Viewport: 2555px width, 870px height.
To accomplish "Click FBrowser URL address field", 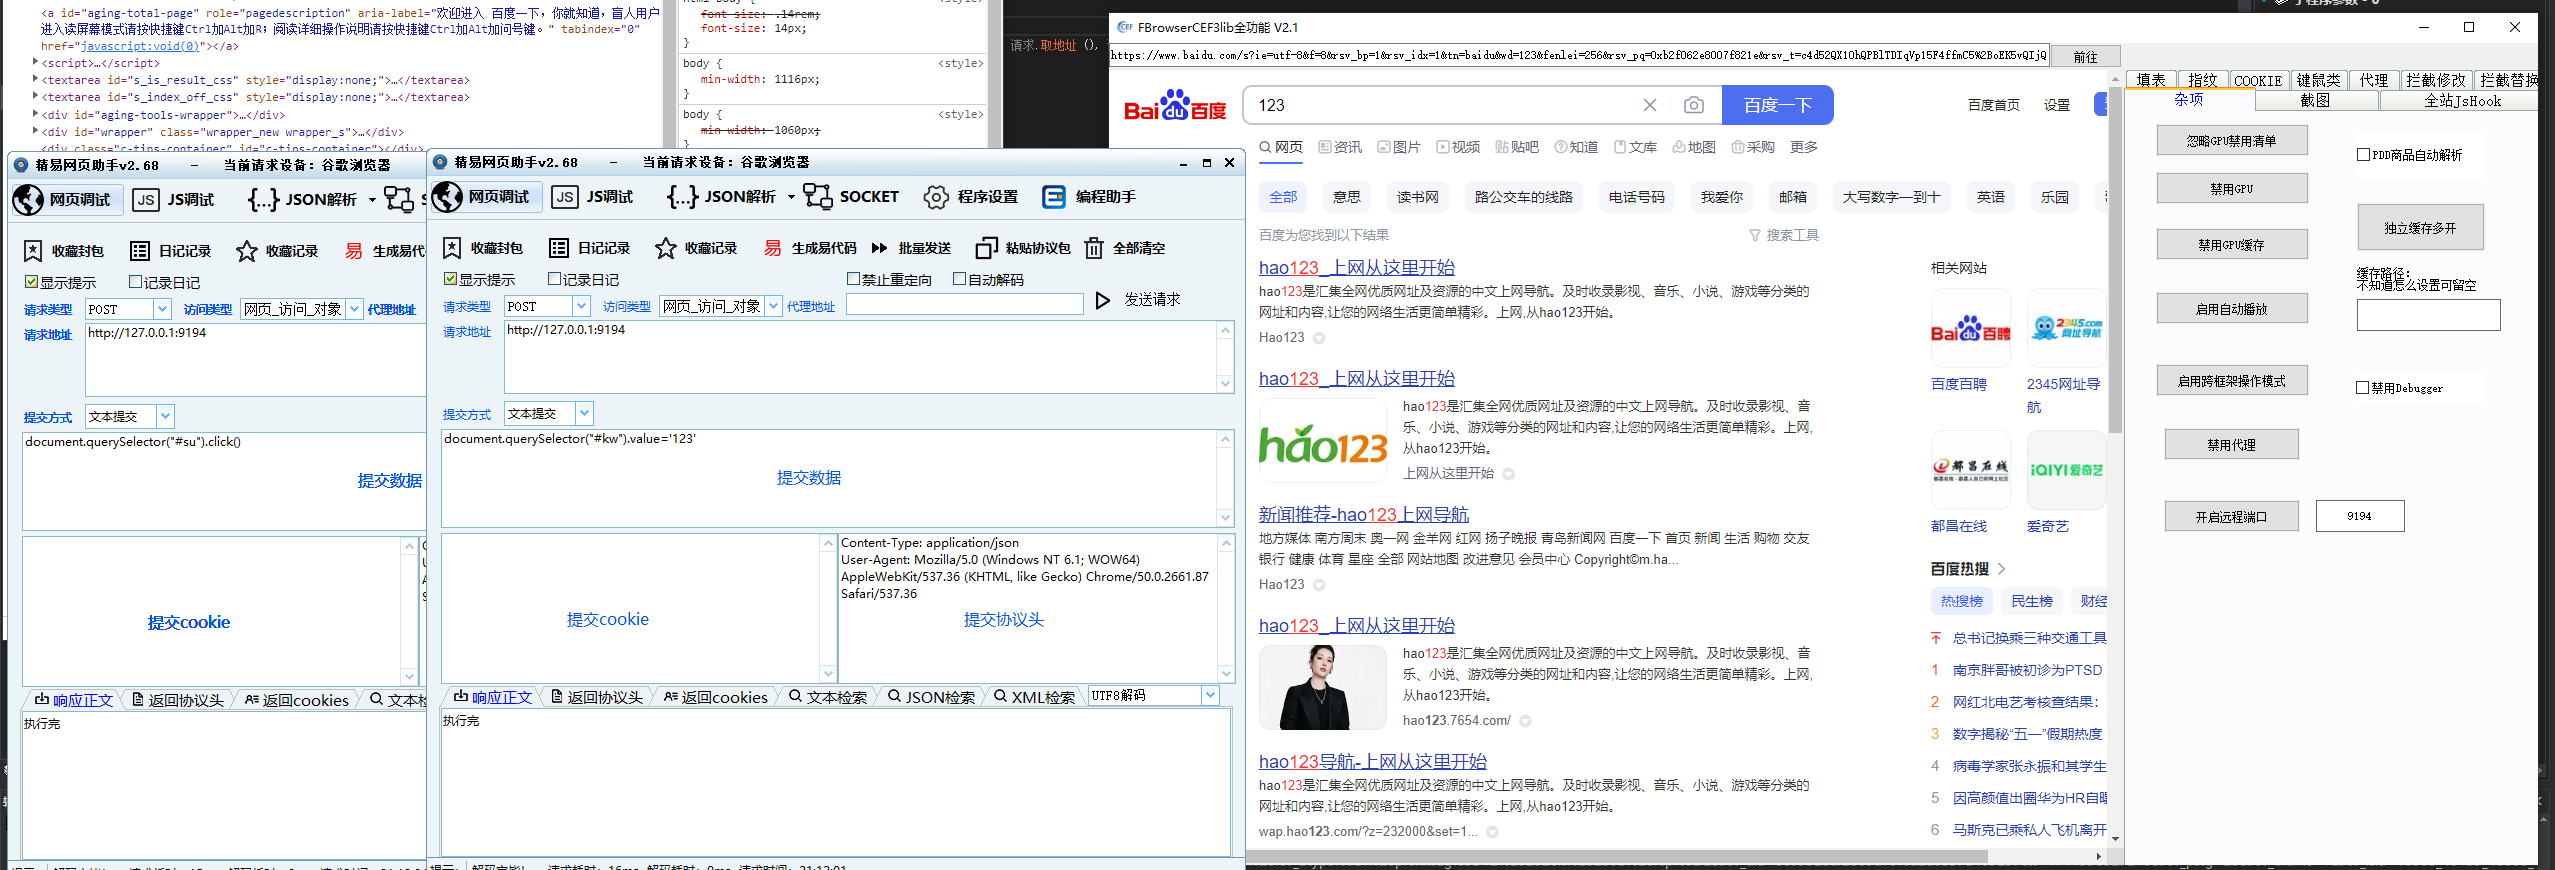I will click(x=1578, y=56).
